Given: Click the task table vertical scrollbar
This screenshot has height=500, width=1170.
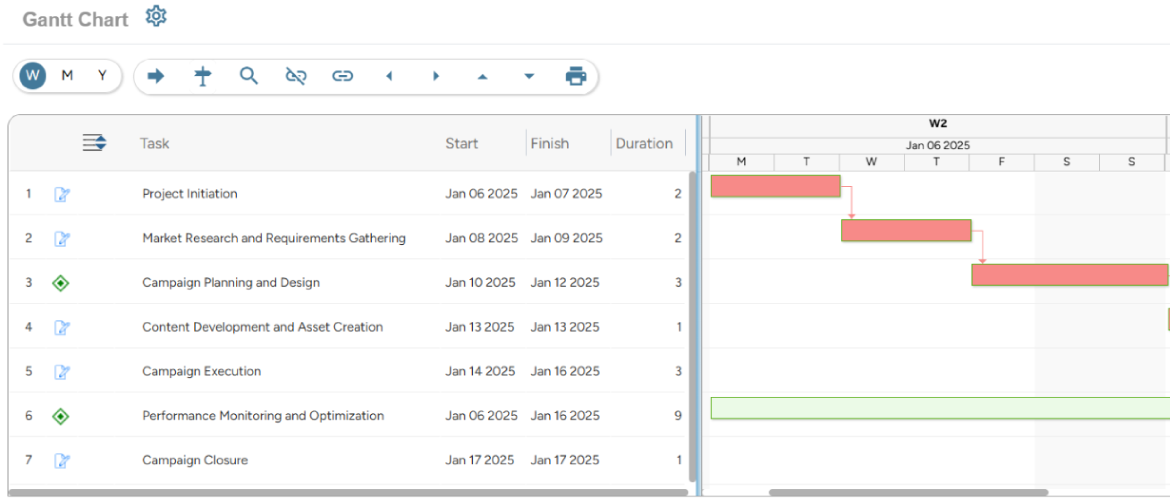Looking at the screenshot, I should click(692, 326).
